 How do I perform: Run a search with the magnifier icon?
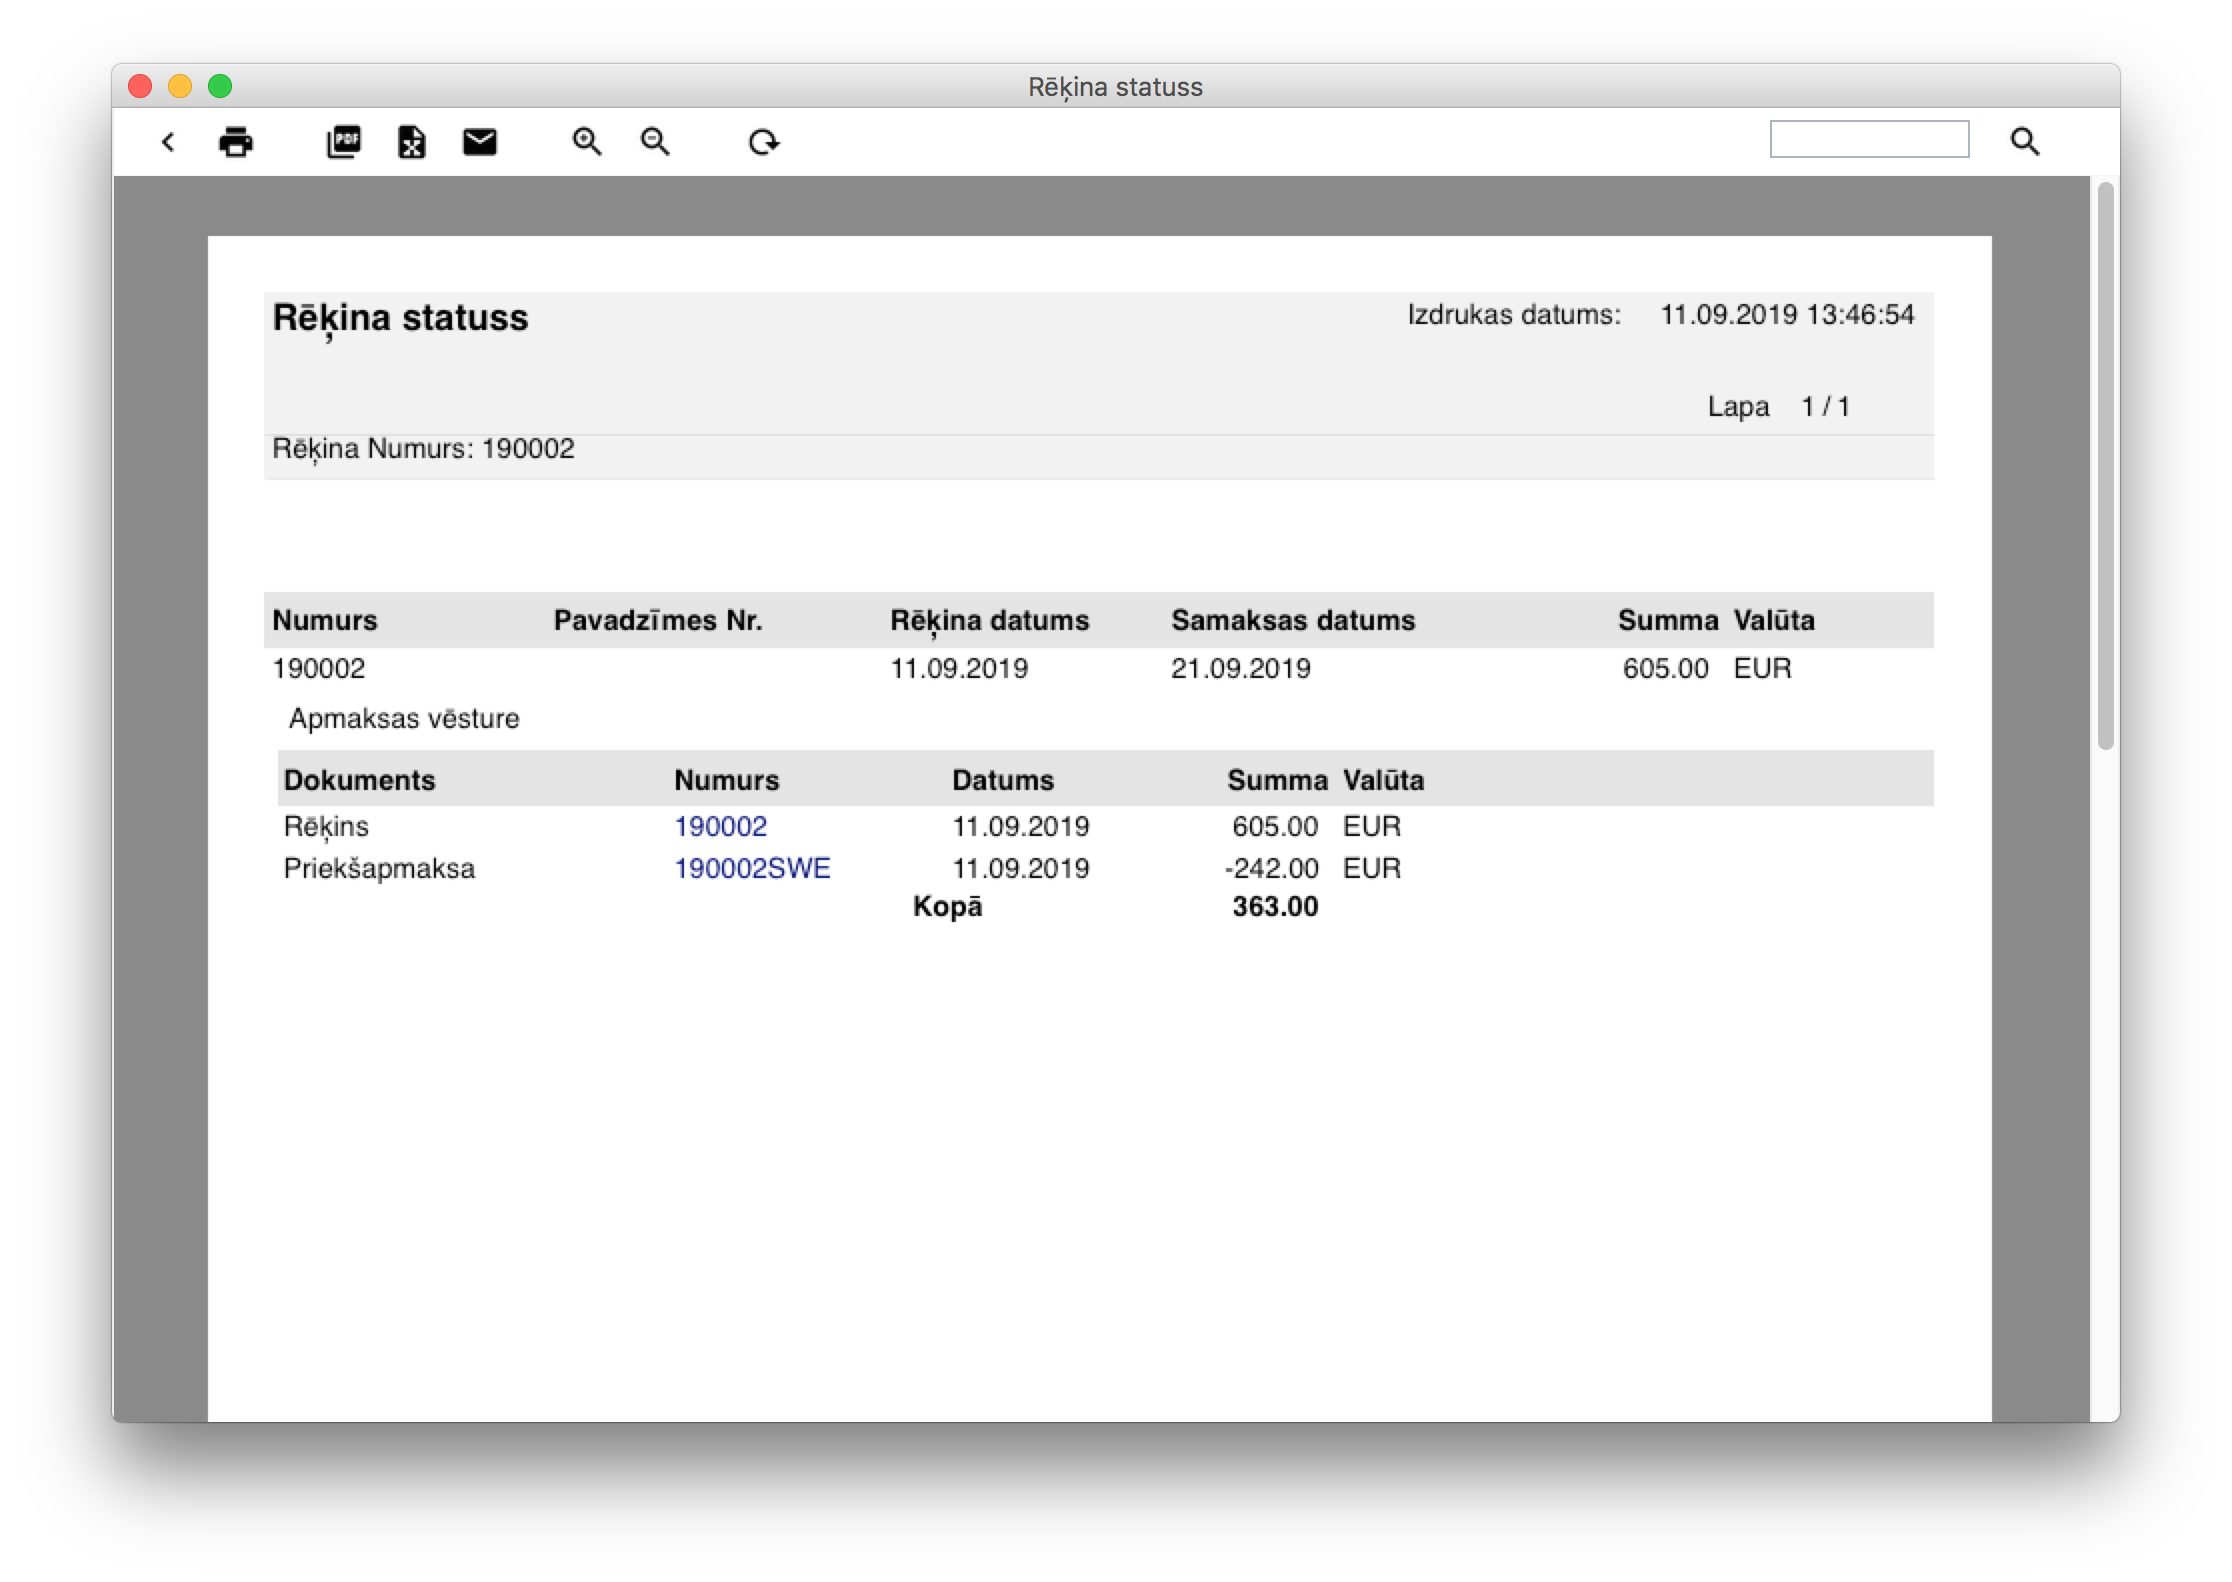click(x=2026, y=142)
